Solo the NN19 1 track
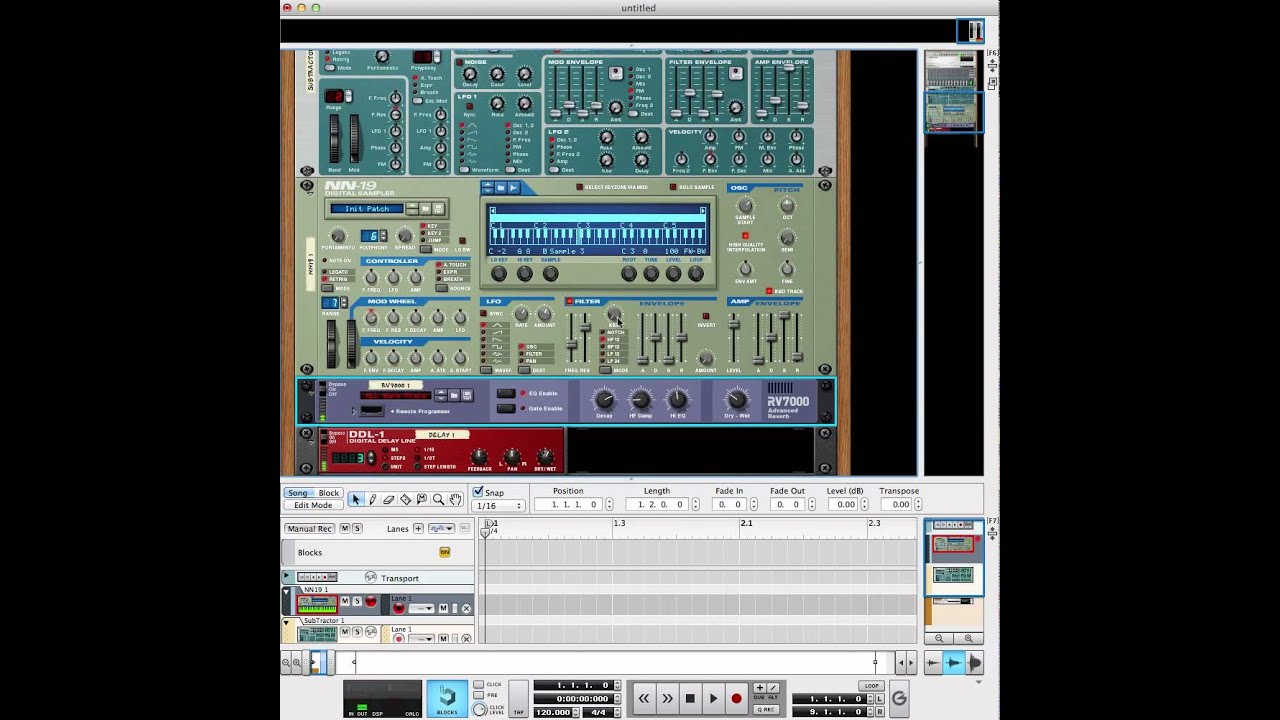Viewport: 1280px width, 720px height. coord(356,601)
